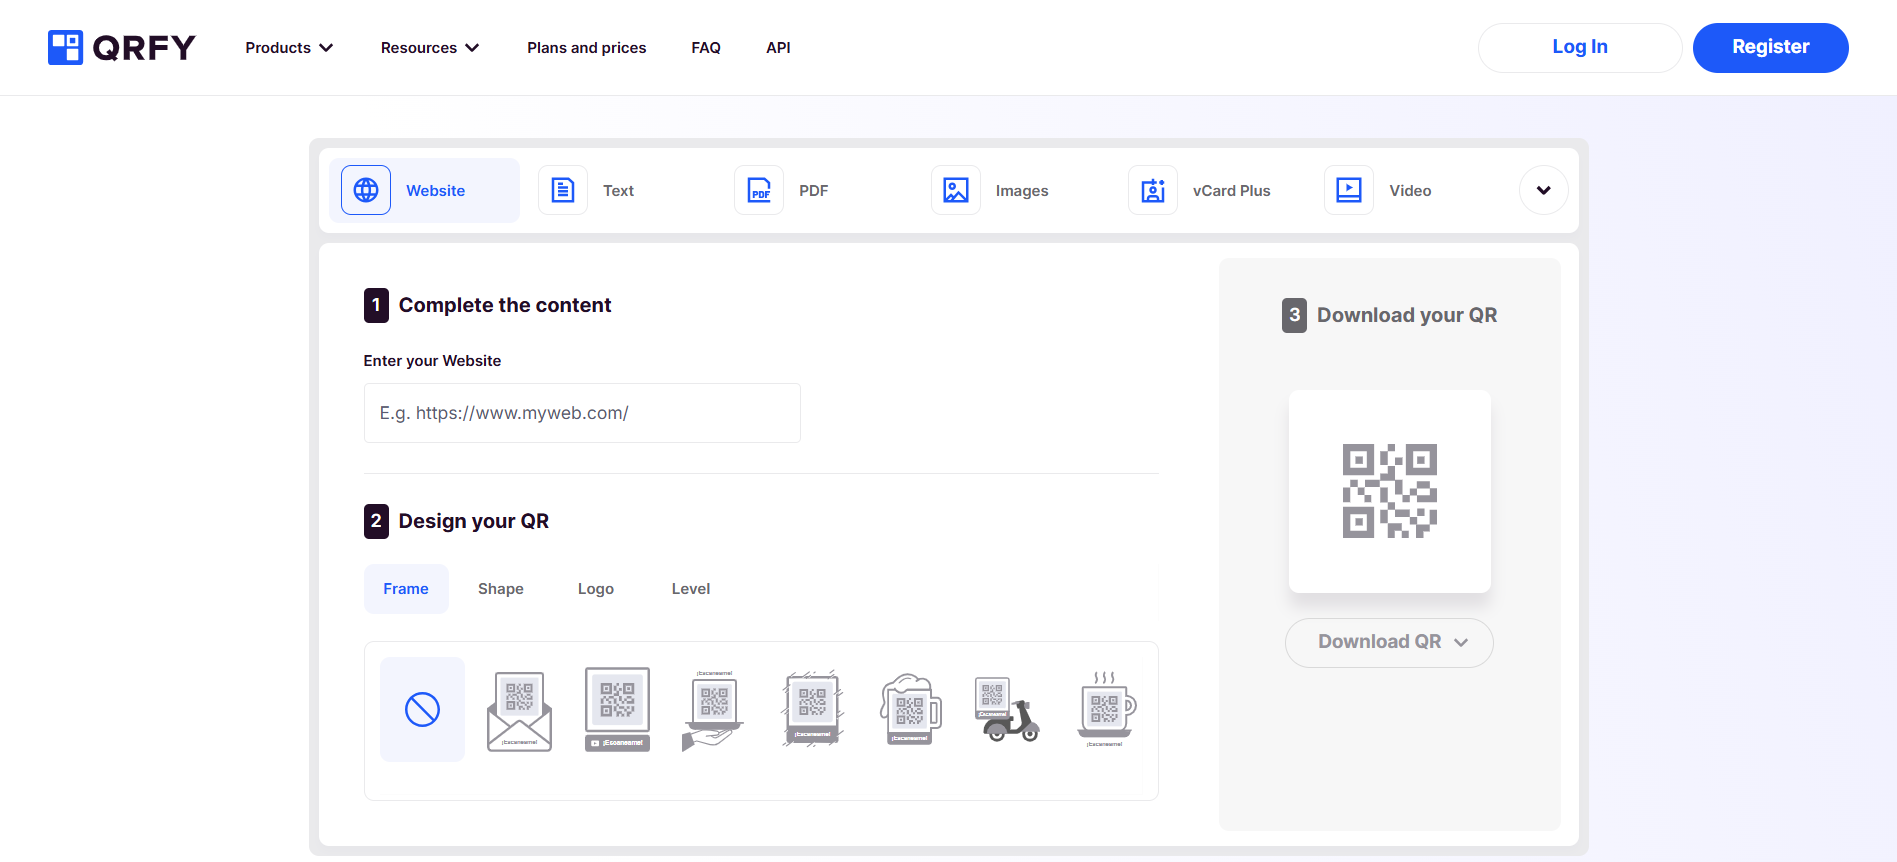Click the QR code preview image
The height and width of the screenshot is (862, 1897).
click(x=1389, y=491)
